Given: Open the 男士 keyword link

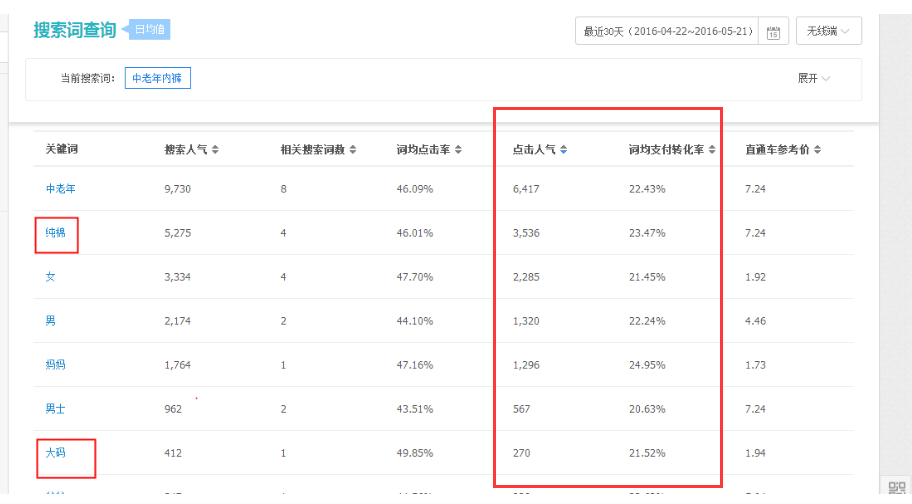Looking at the screenshot, I should pyautogui.click(x=55, y=409).
